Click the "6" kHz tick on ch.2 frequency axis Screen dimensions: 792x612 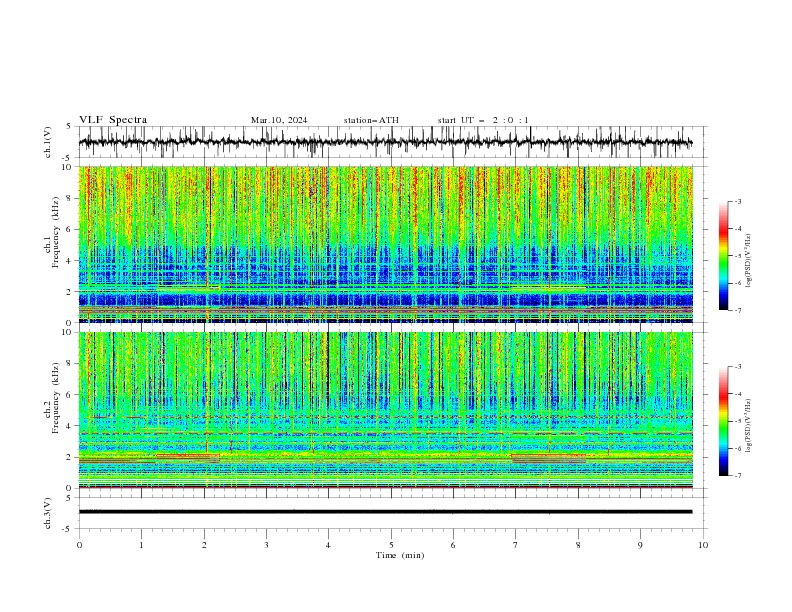coord(70,395)
